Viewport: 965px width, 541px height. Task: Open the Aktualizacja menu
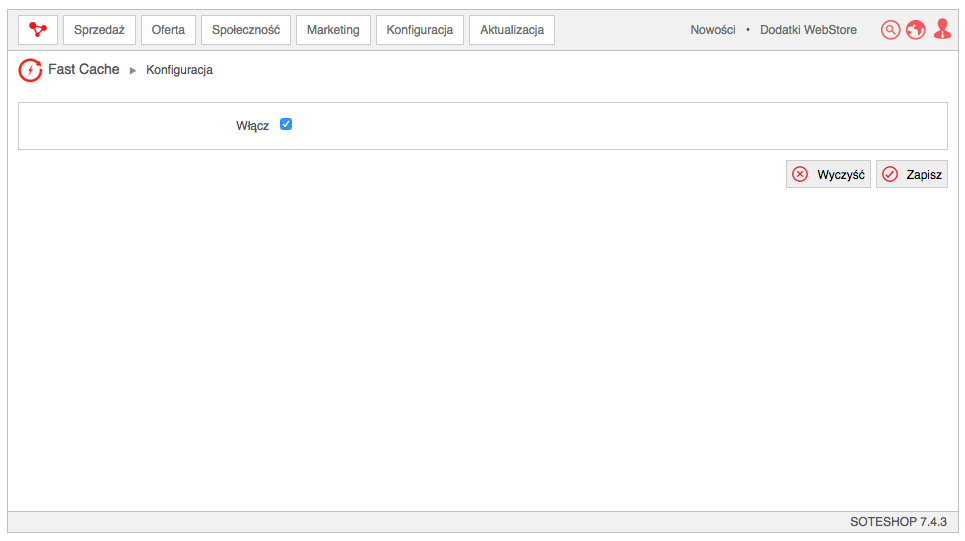coord(512,30)
